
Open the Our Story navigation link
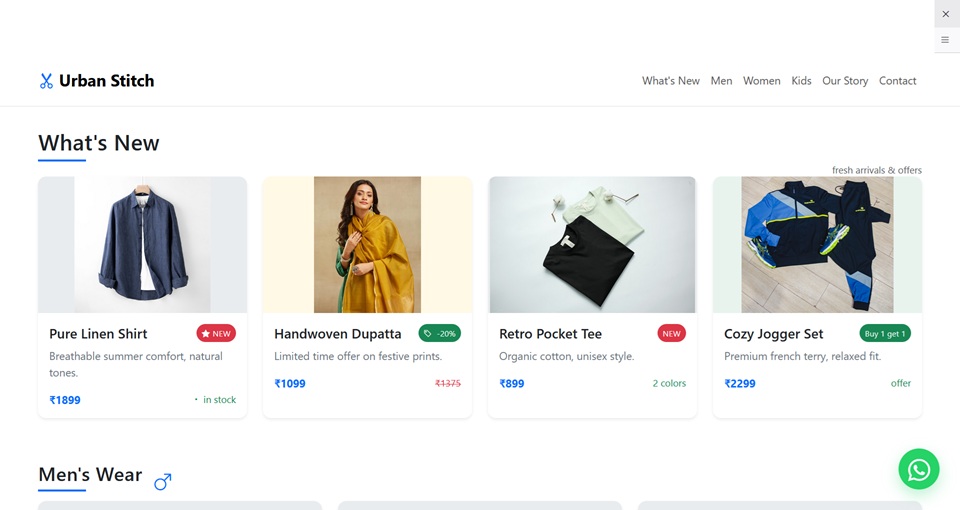point(845,81)
